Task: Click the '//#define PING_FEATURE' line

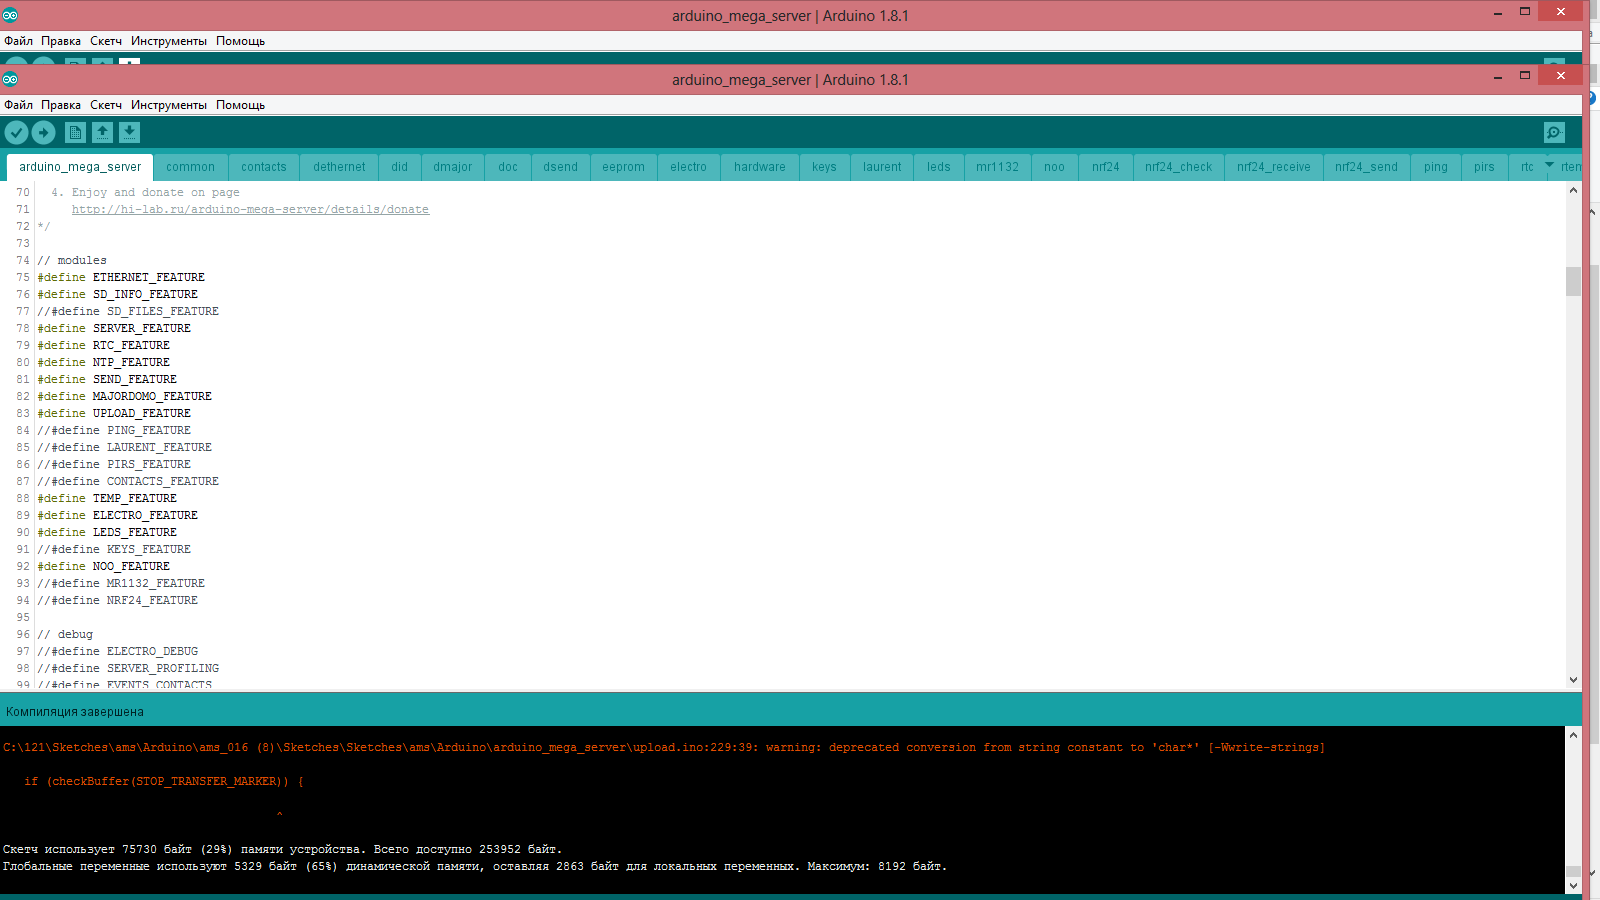Action: point(114,430)
